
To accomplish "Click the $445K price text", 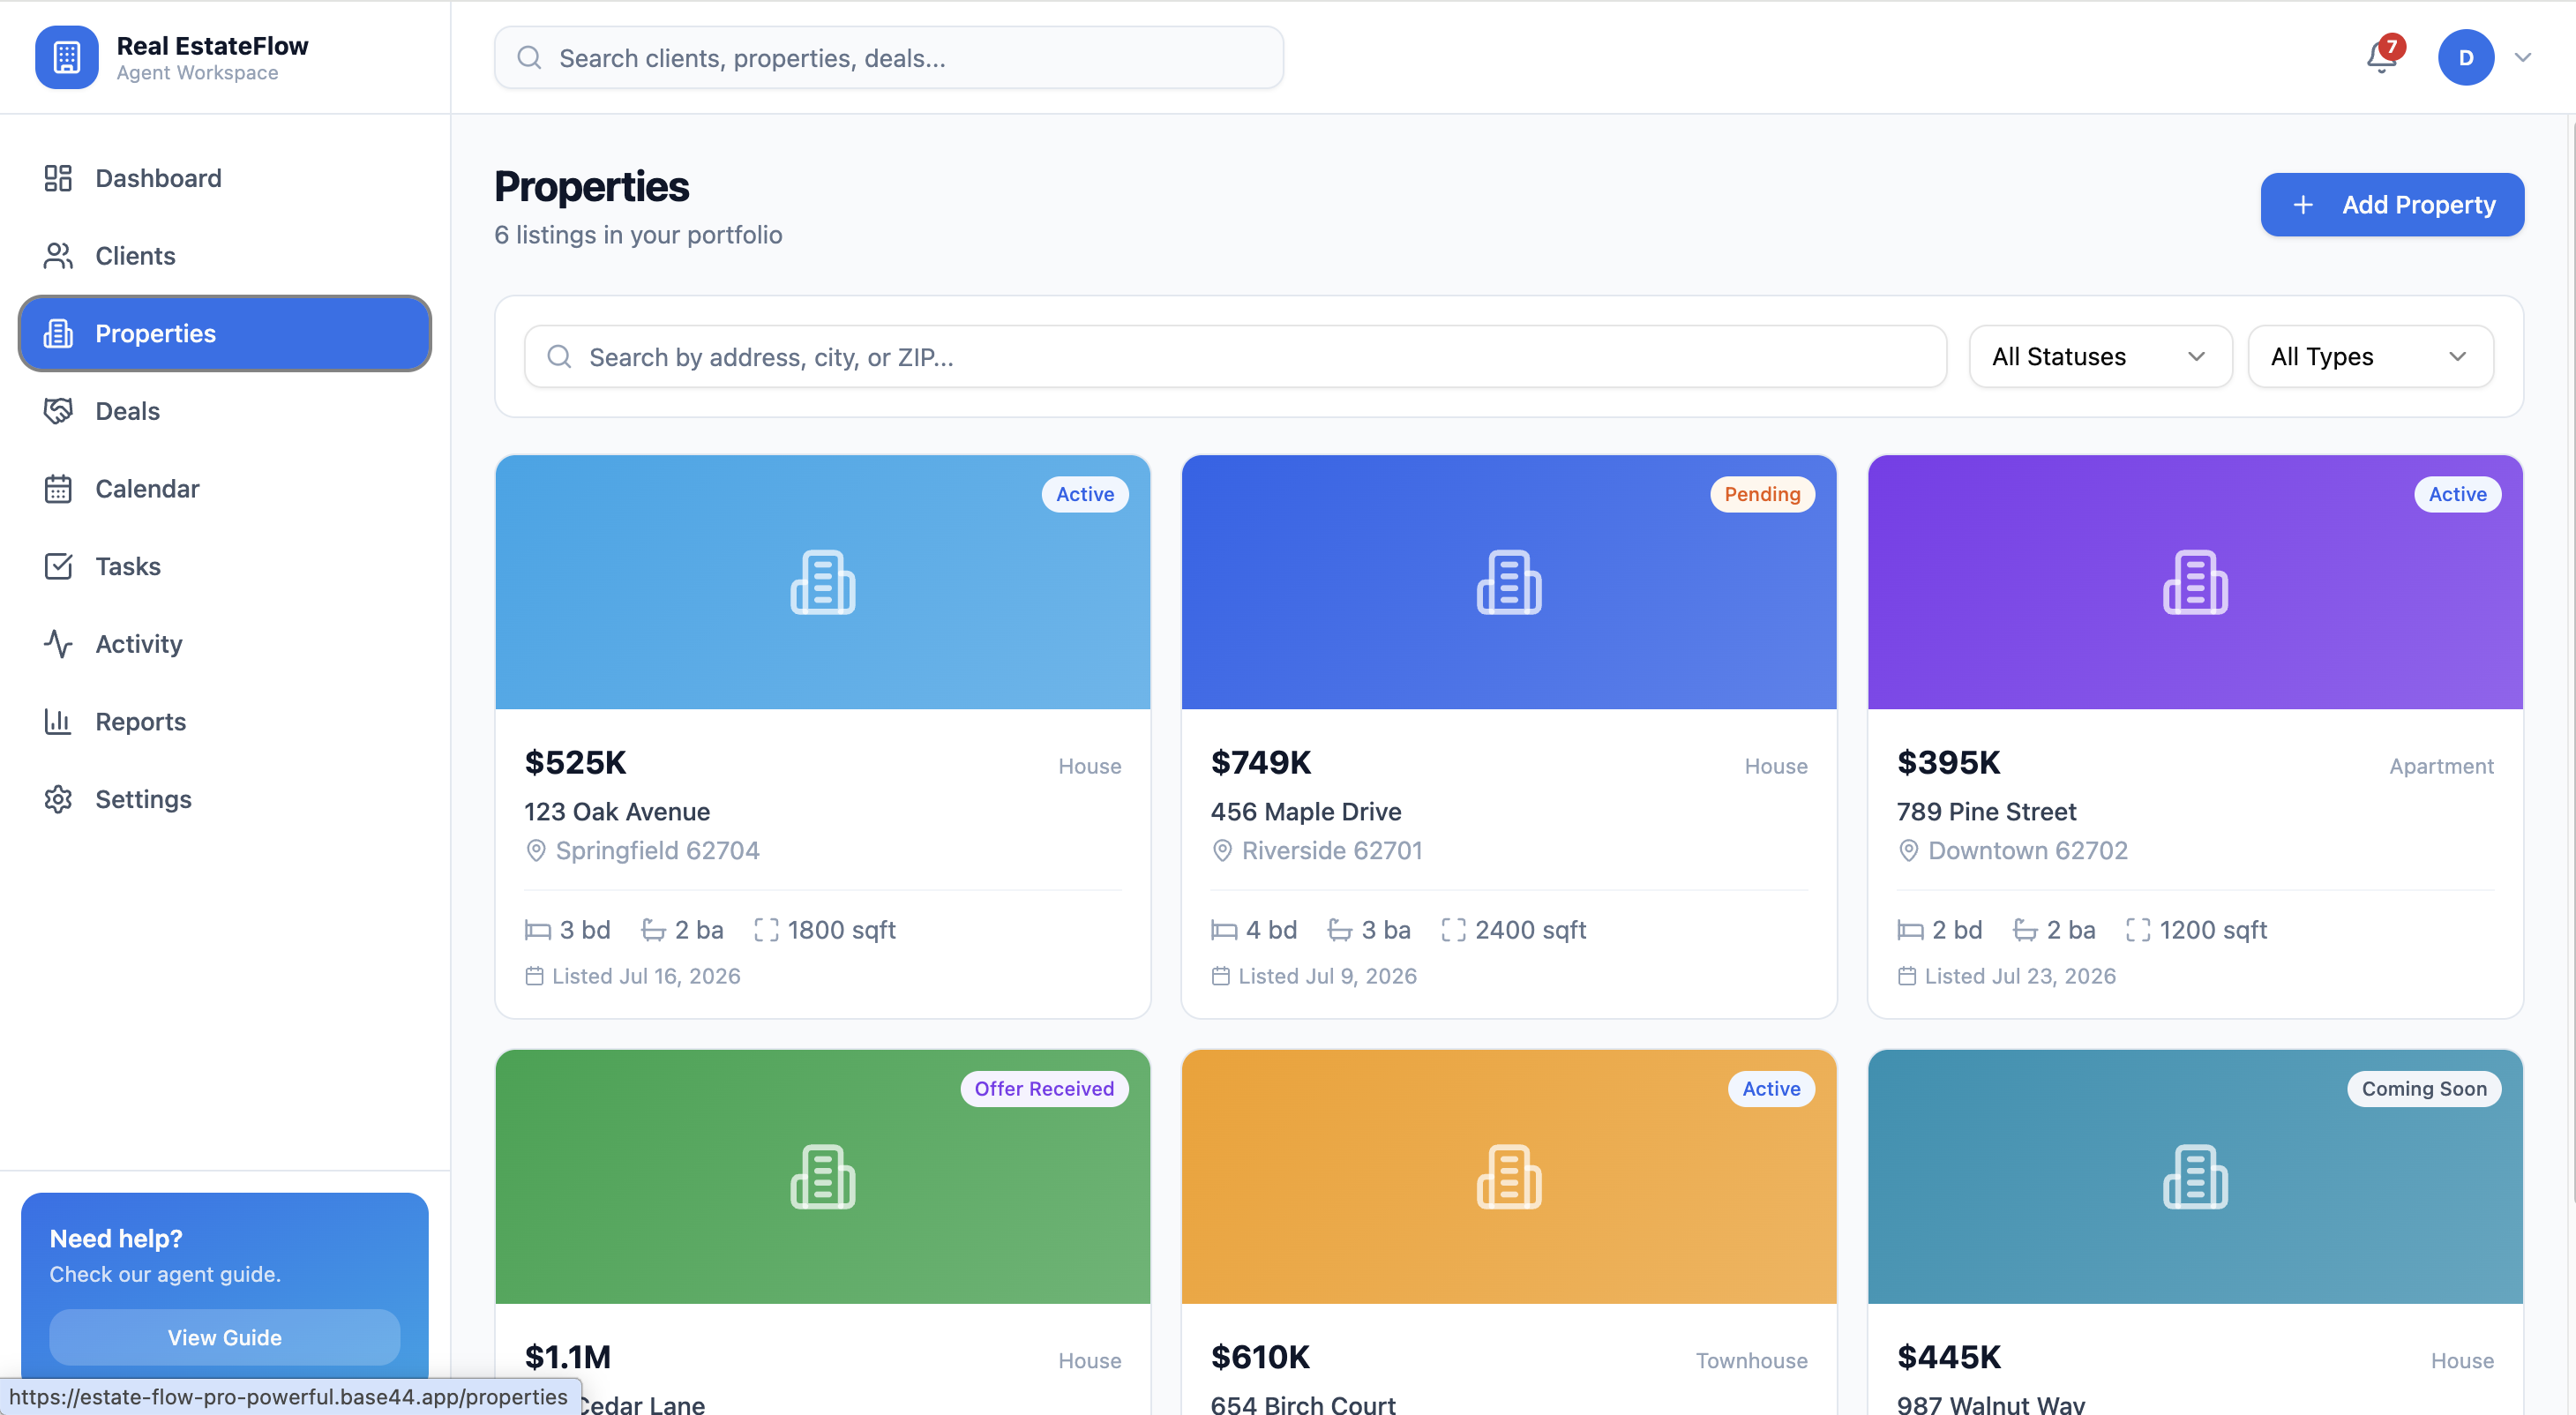I will [x=1949, y=1357].
